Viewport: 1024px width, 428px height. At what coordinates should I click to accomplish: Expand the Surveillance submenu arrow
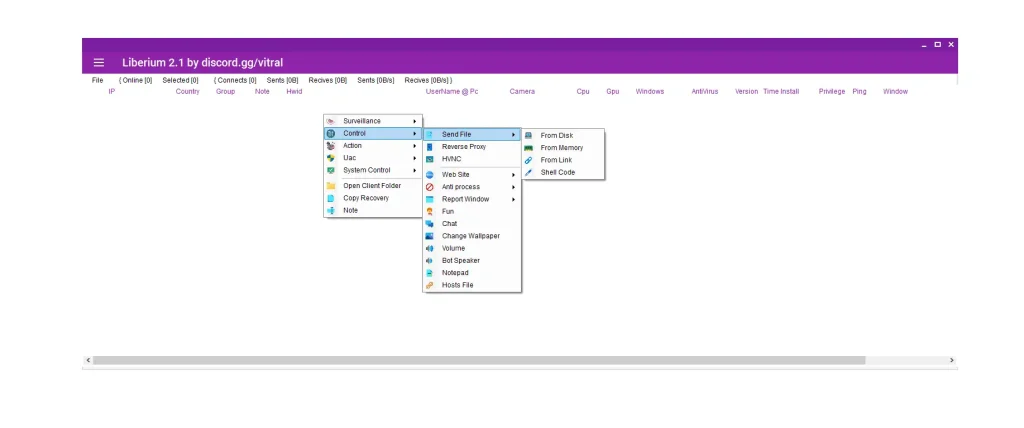pos(415,121)
